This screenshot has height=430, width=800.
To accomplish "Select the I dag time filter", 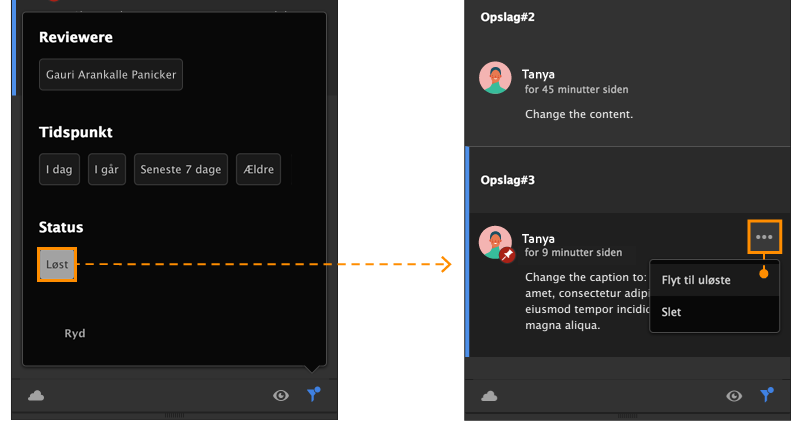I will pyautogui.click(x=60, y=169).
